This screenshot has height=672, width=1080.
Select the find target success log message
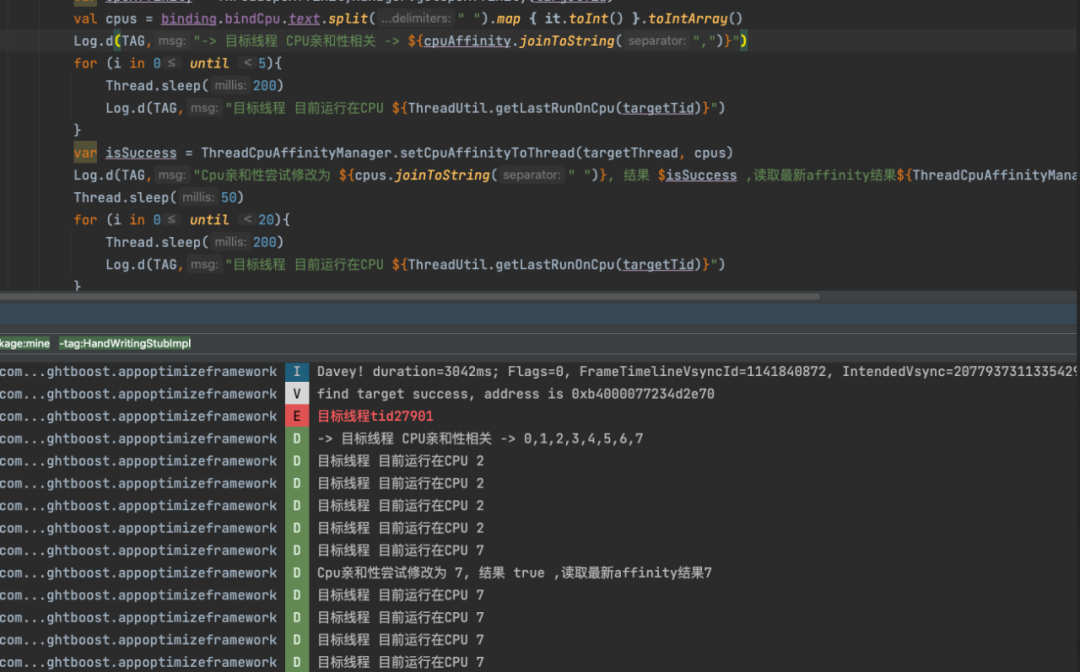click(515, 394)
